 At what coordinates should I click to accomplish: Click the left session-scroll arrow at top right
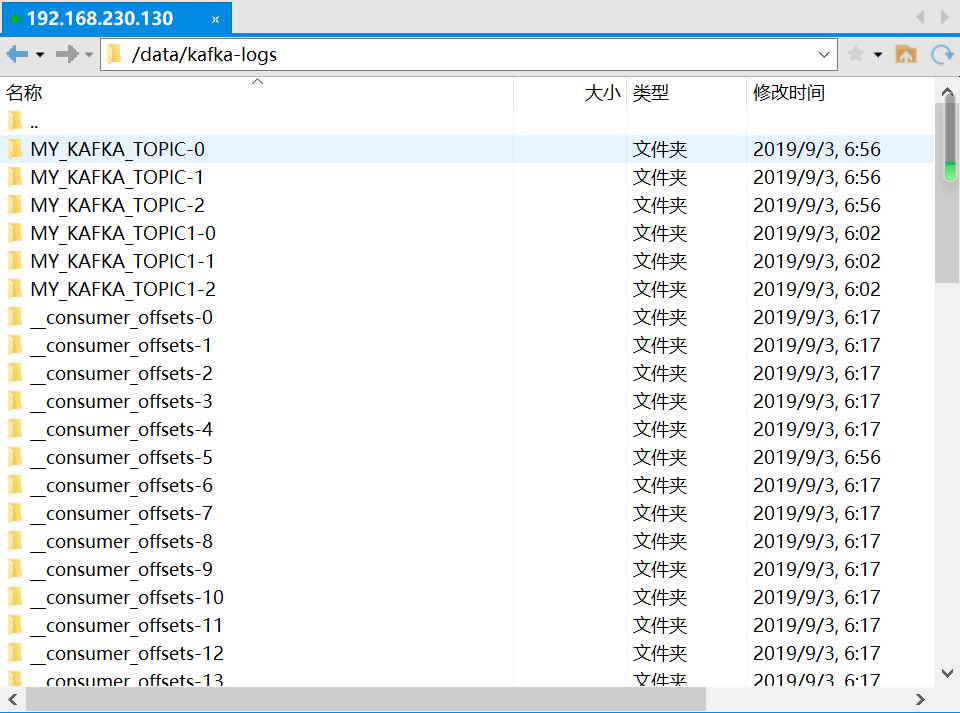pos(920,16)
